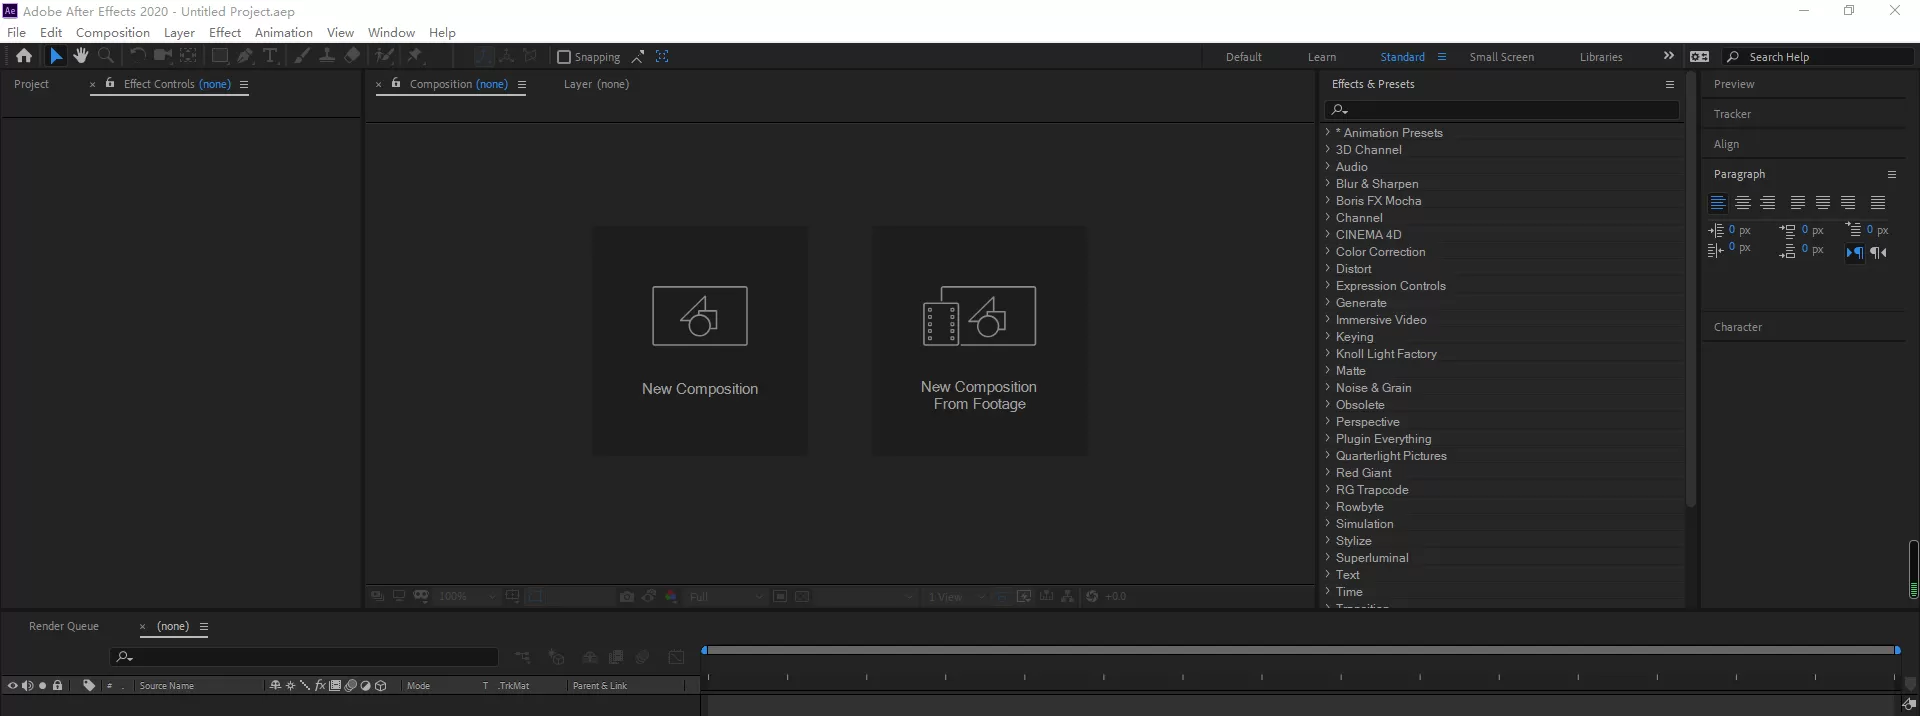The height and width of the screenshot is (716, 1920).
Task: Set paragraph alignment to Right align
Action: pos(1768,203)
